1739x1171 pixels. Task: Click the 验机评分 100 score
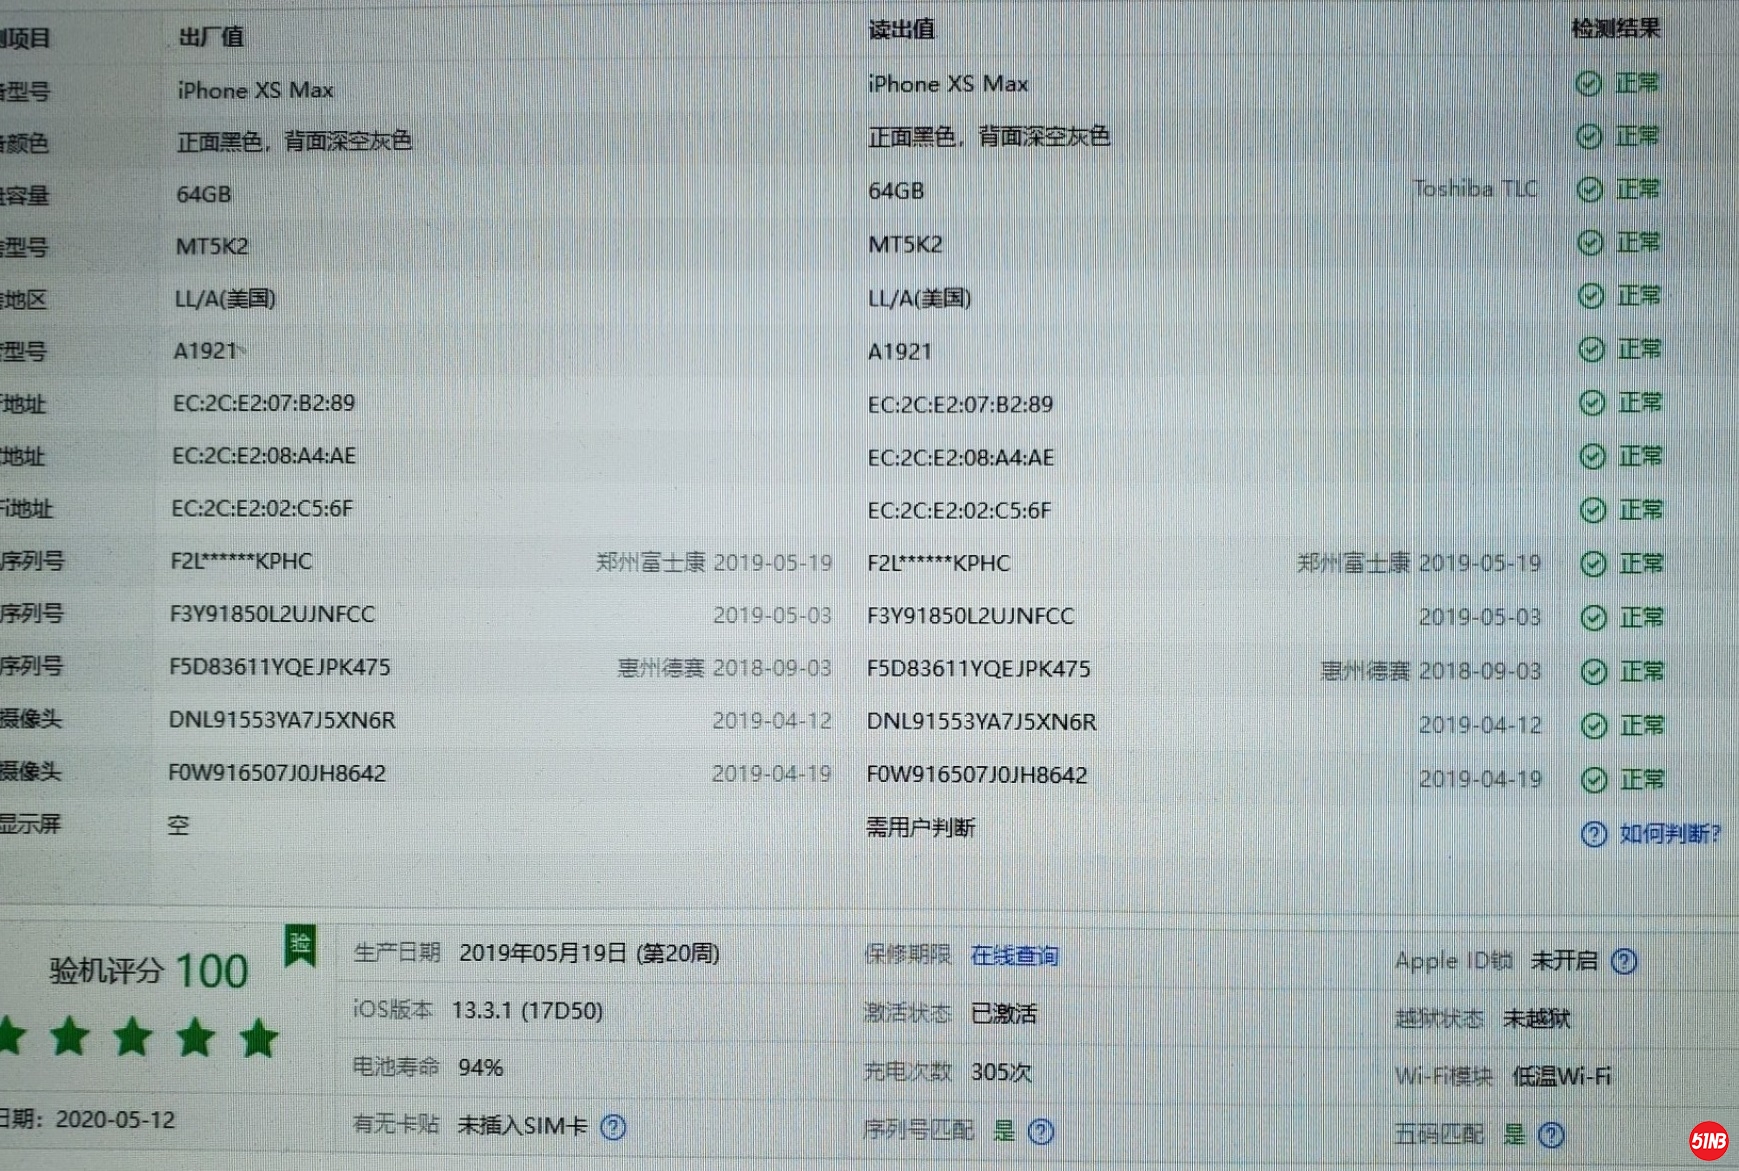(150, 971)
